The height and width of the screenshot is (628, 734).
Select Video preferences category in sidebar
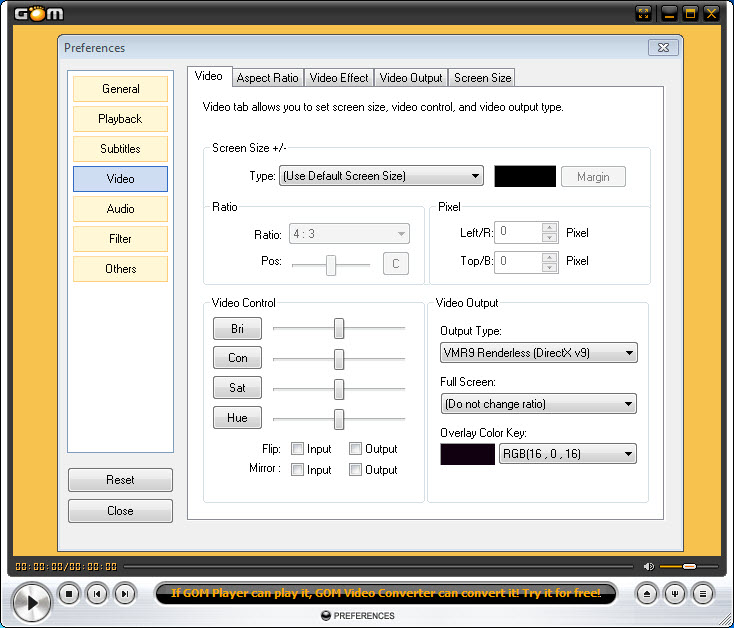click(120, 179)
